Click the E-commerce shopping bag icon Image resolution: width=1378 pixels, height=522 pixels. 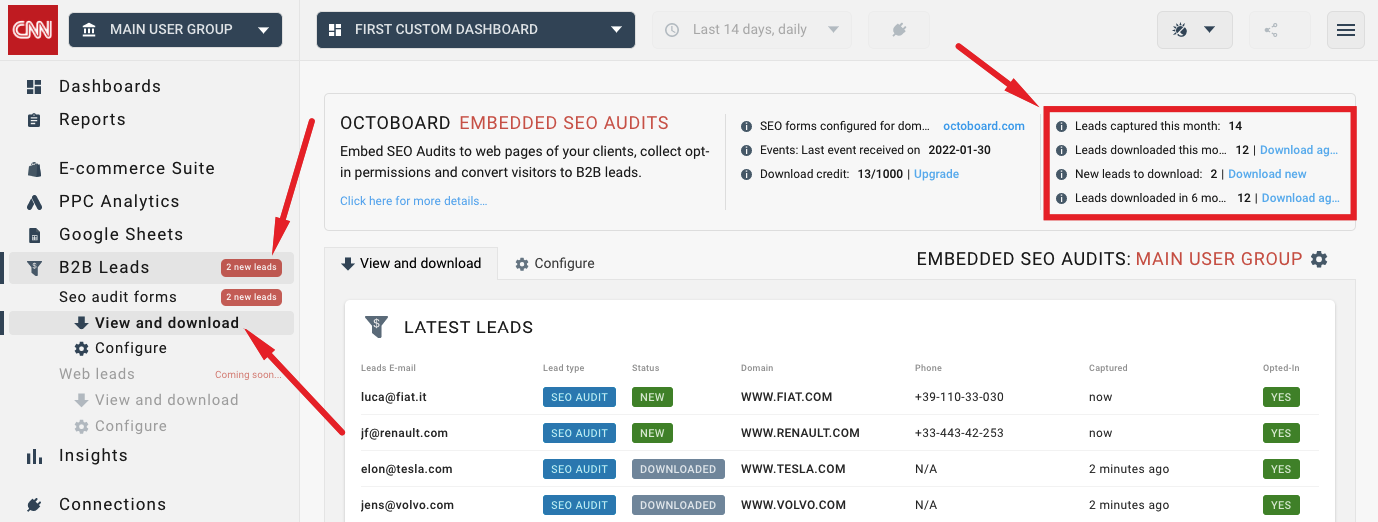[x=34, y=169]
